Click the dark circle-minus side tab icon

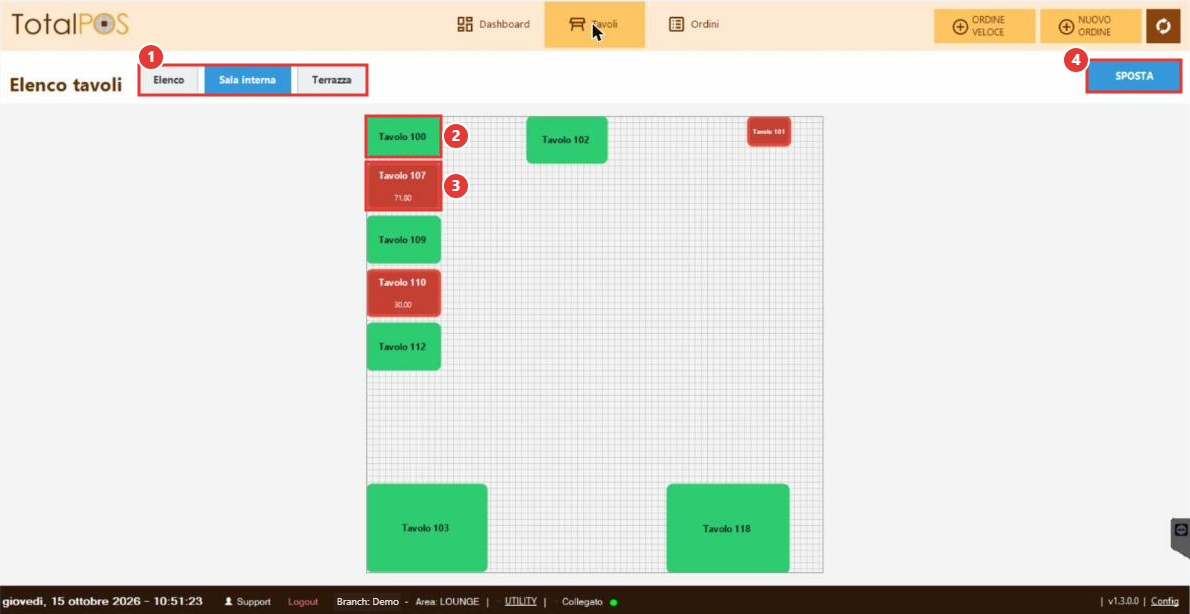tap(1180, 529)
